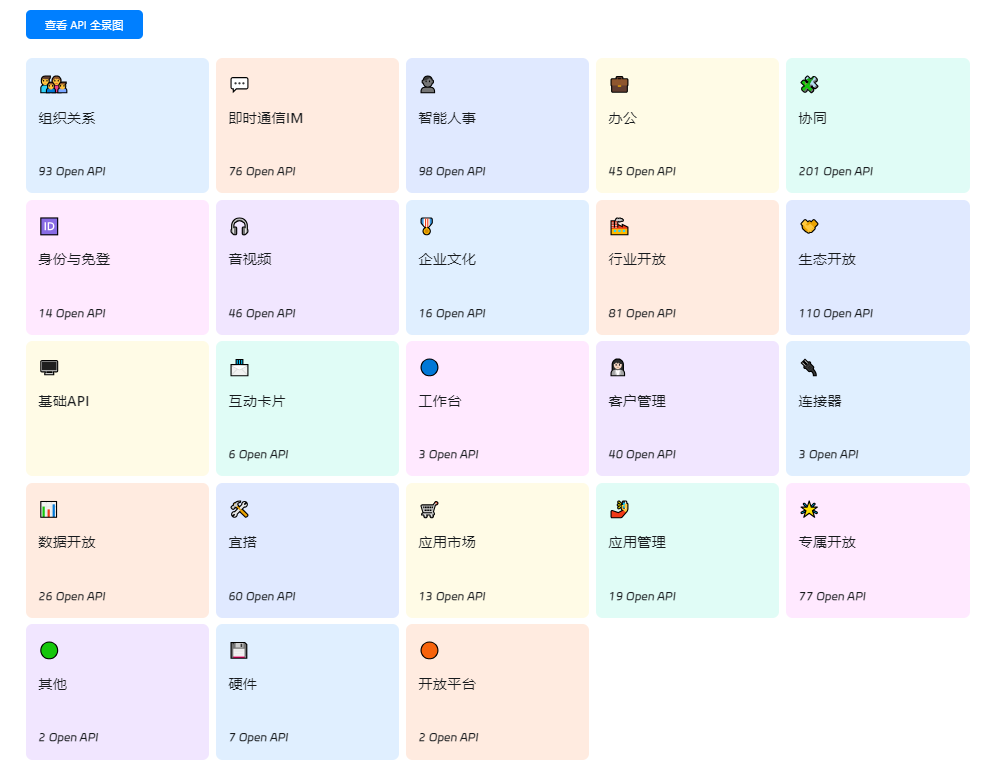1001x780 pixels.
Task: Click the 即时通信IM speech bubble icon
Action: [x=239, y=84]
